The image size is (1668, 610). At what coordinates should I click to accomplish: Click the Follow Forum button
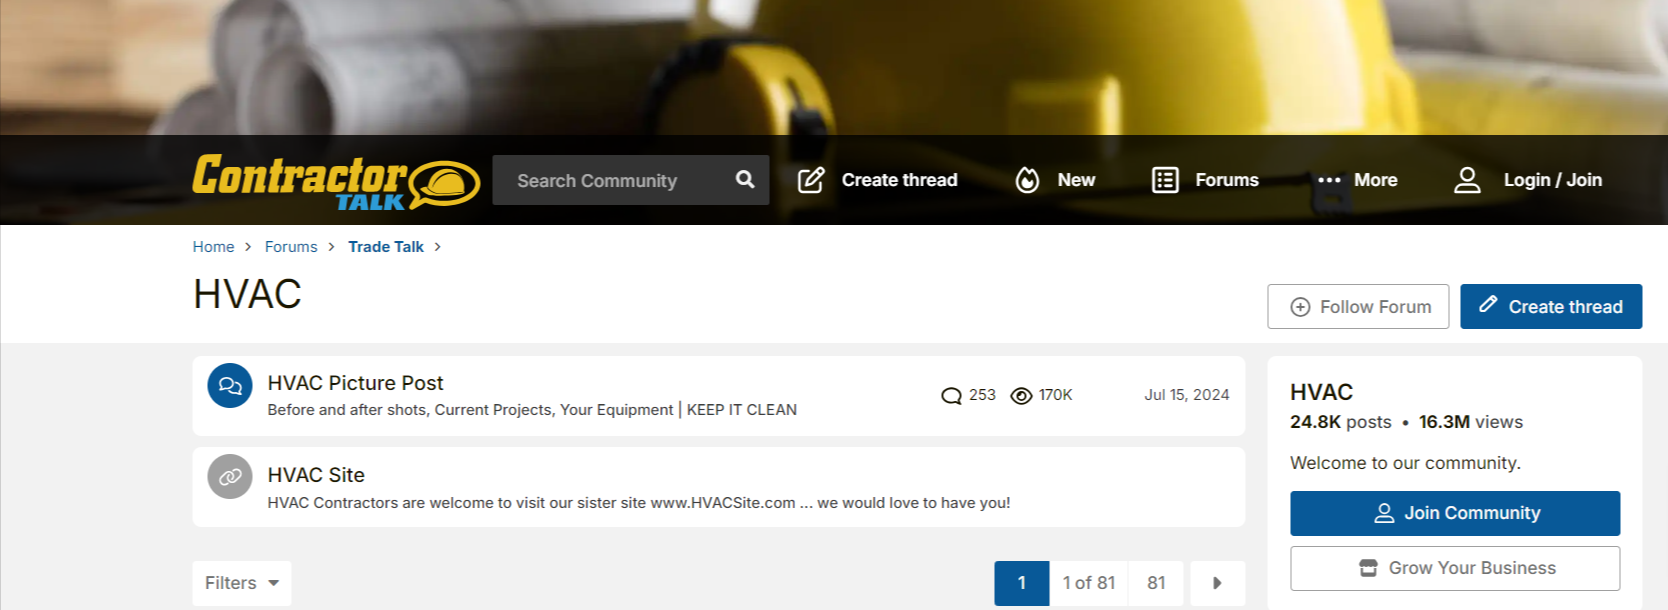point(1358,306)
